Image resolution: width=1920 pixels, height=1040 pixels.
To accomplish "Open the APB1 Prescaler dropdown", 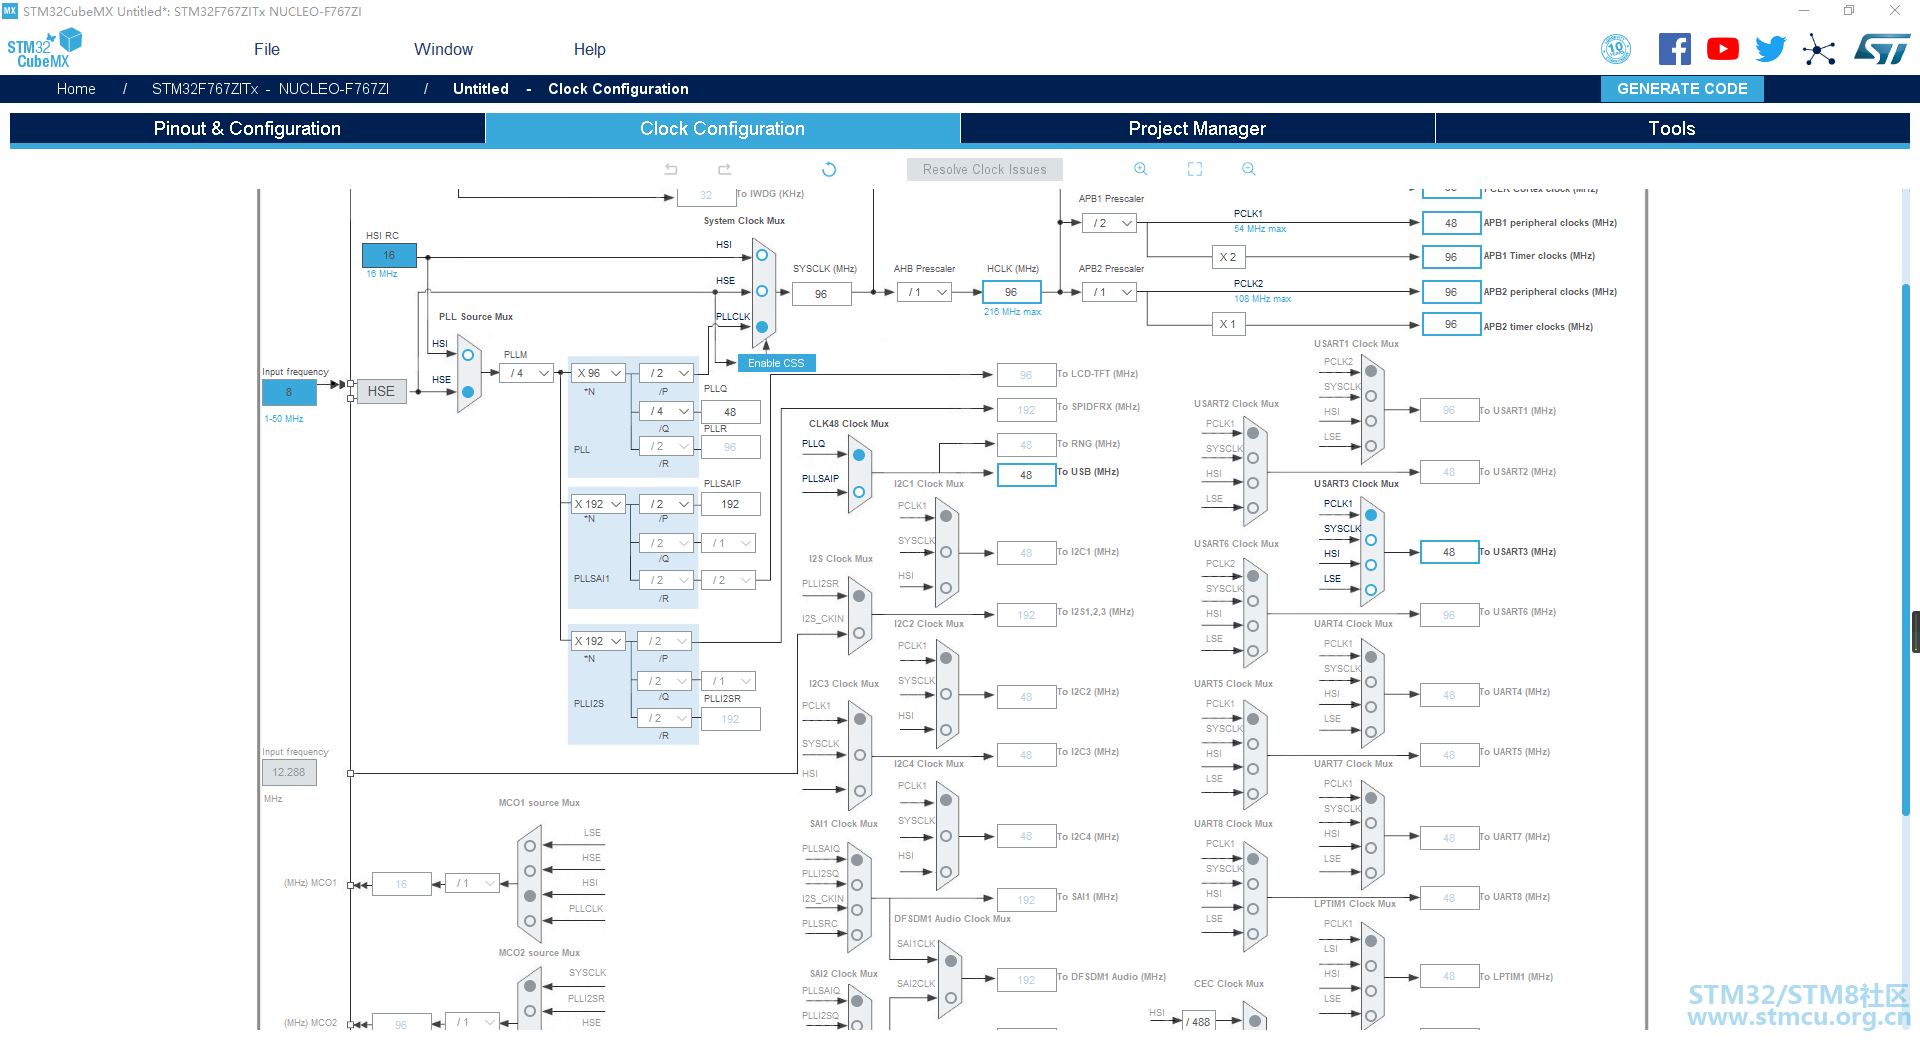I will coord(1110,223).
